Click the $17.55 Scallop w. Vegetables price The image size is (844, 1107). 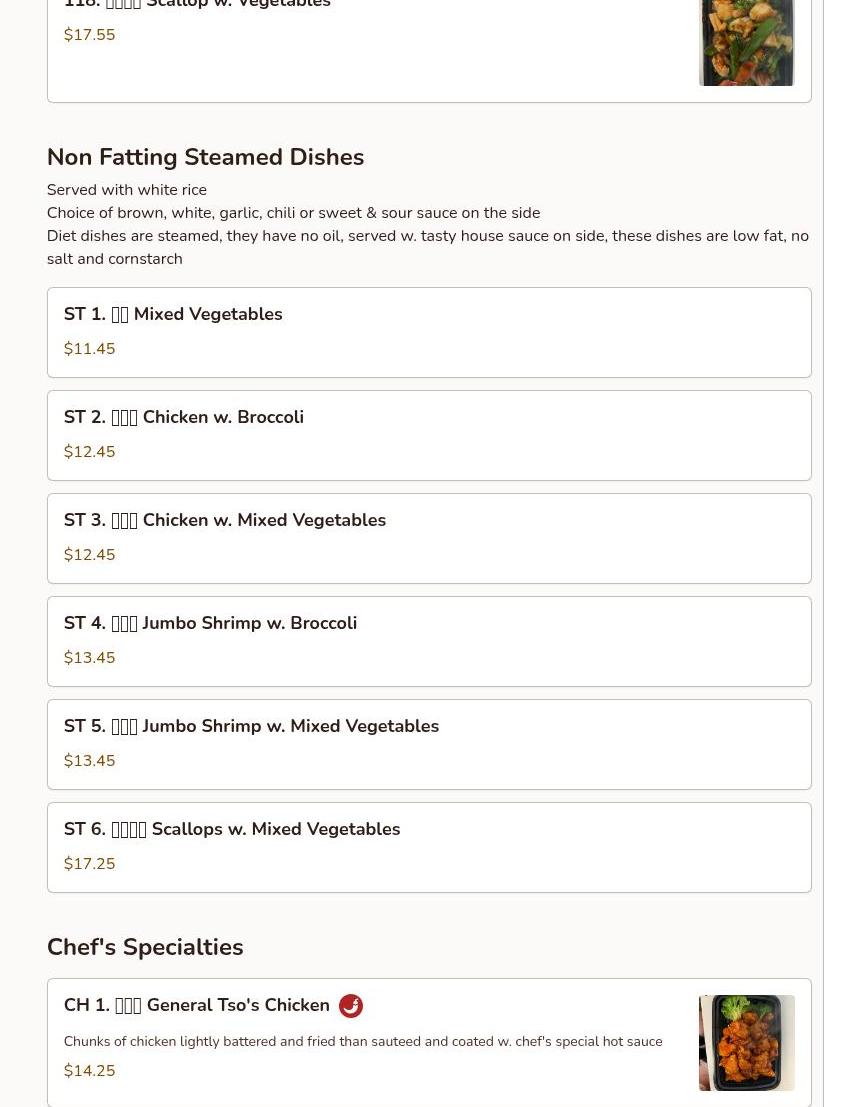tap(89, 35)
